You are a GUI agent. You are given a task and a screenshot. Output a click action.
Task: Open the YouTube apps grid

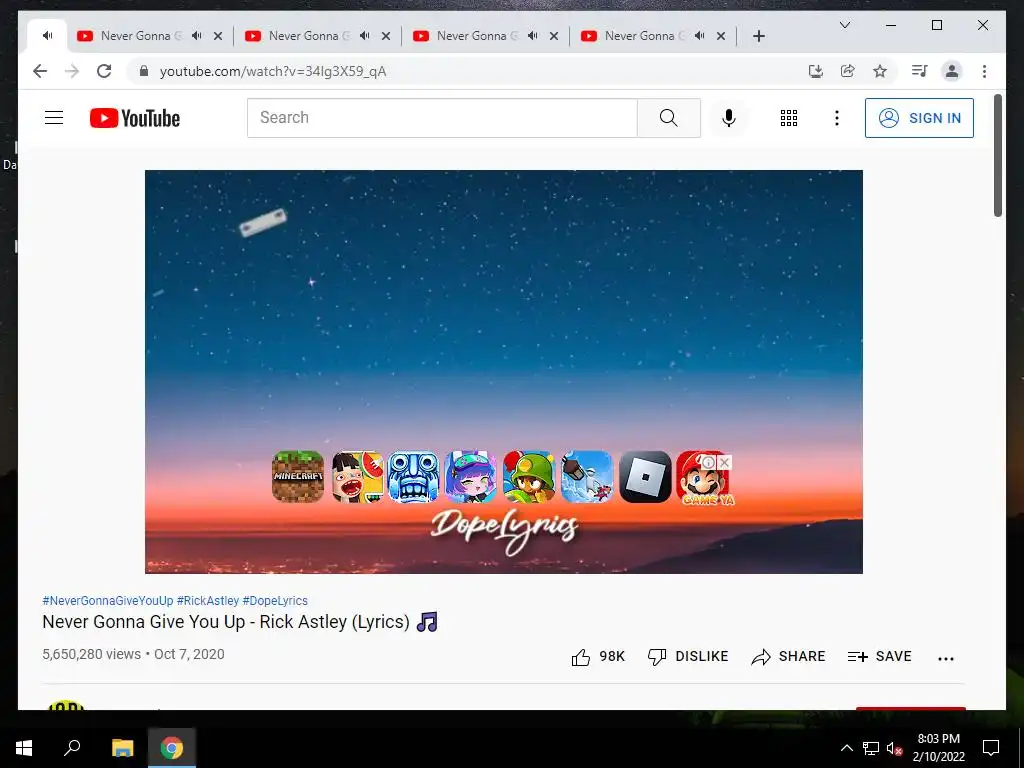(789, 118)
